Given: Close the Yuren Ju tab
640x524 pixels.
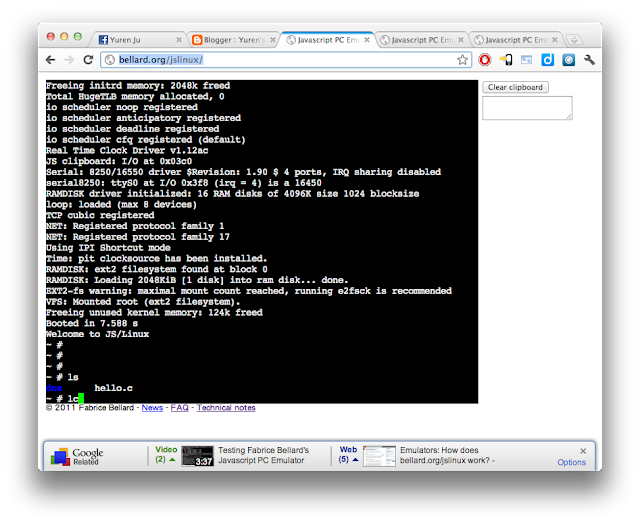Looking at the screenshot, I should click(x=178, y=40).
